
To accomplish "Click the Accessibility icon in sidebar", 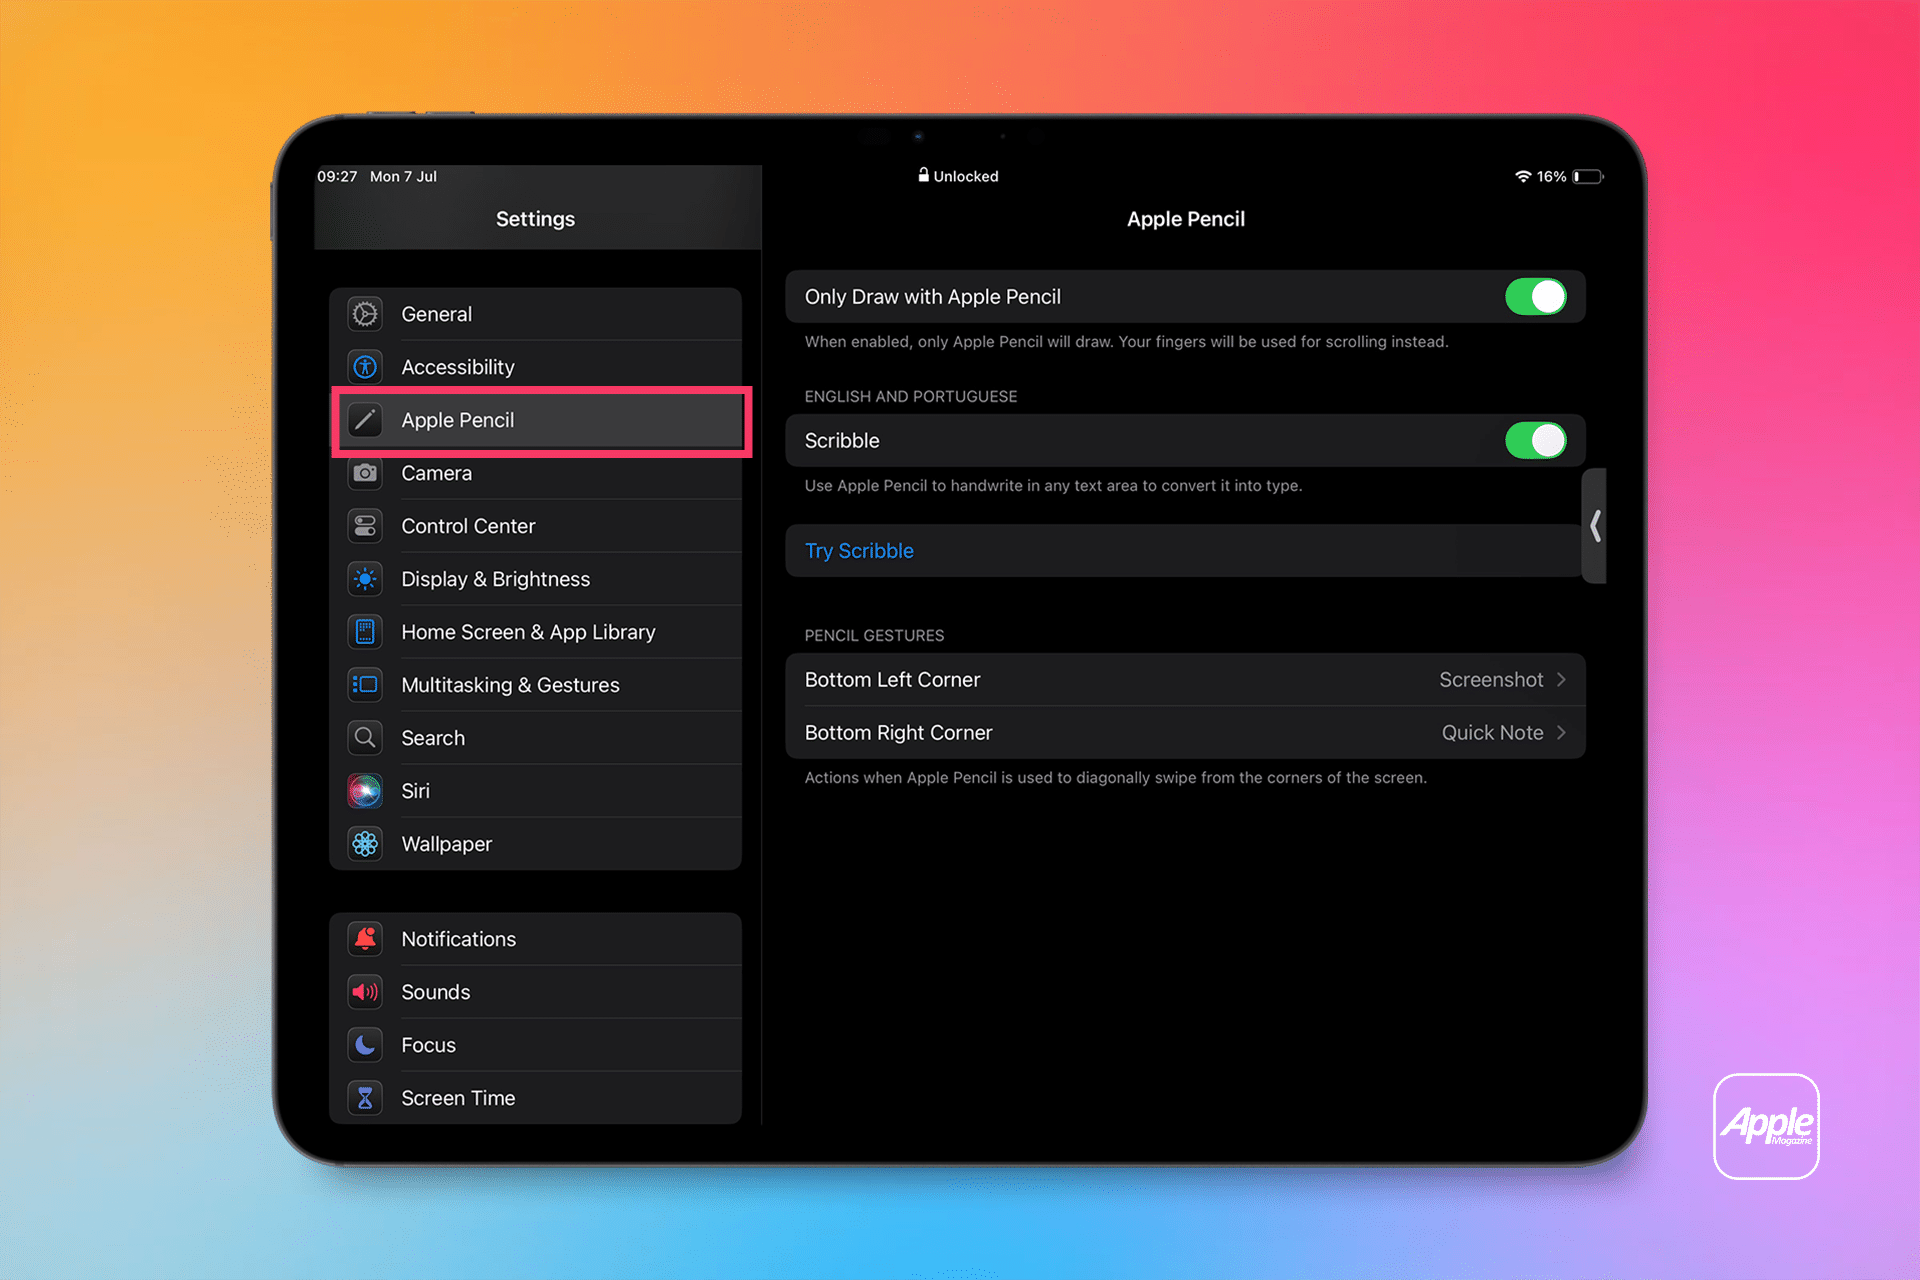I will [365, 367].
